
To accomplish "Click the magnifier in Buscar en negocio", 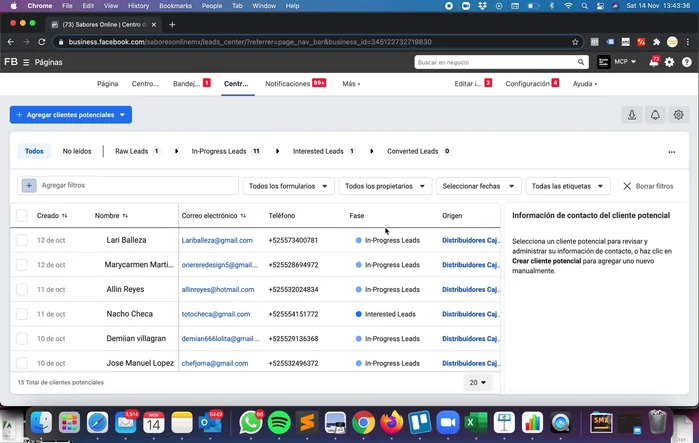I will (581, 62).
